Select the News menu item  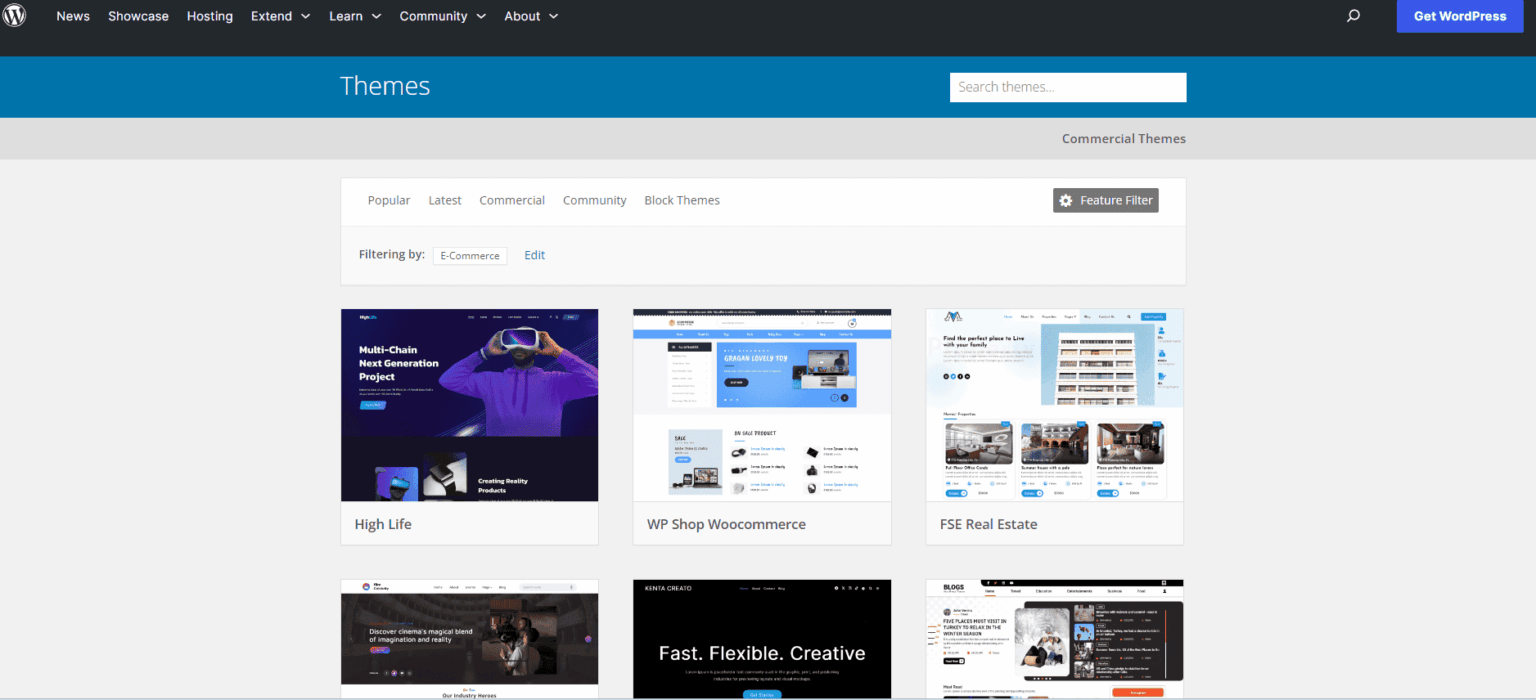pos(72,16)
